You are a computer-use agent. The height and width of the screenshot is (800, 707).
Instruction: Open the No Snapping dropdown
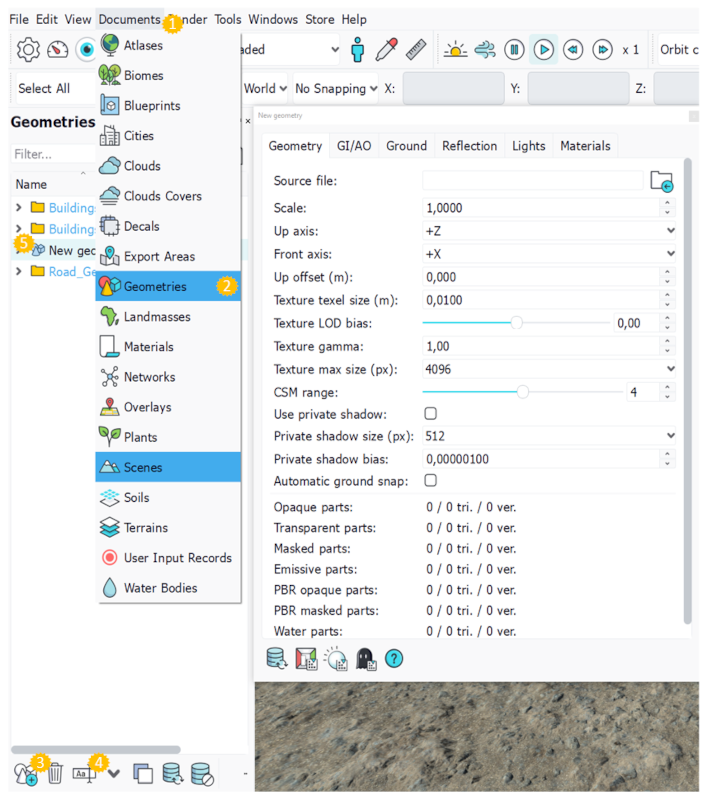tap(336, 88)
